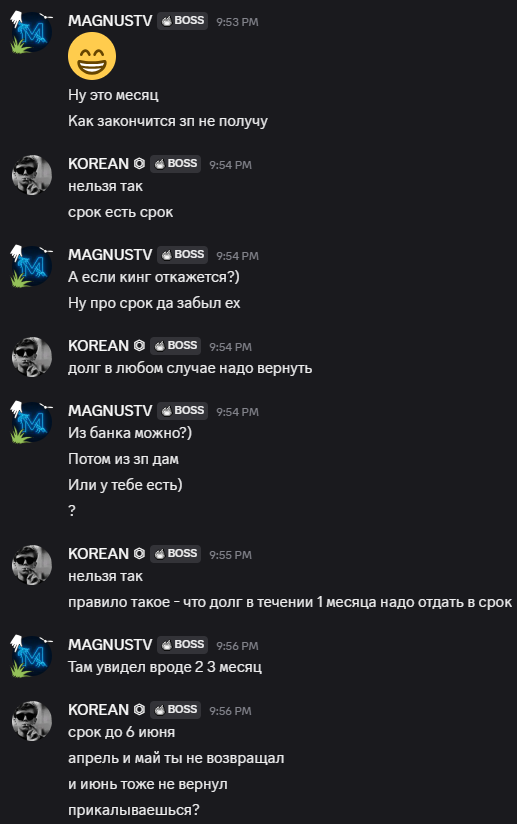Click the grinning face emoji in first message
The height and width of the screenshot is (824, 517).
(92, 56)
